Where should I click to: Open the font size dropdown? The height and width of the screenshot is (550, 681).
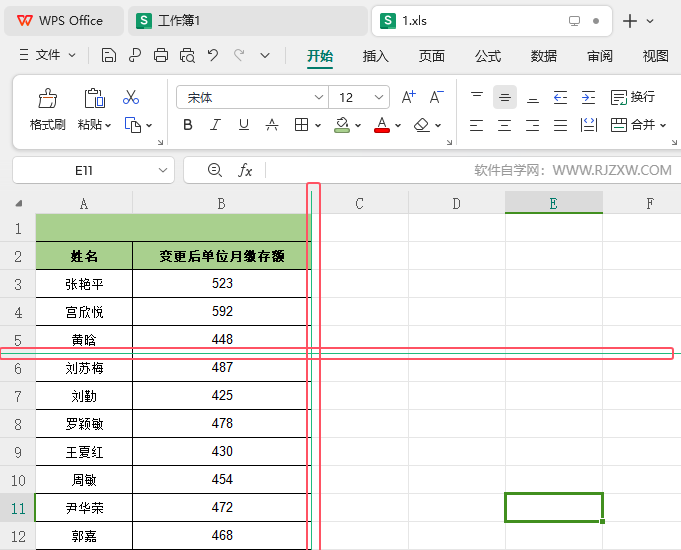click(379, 97)
